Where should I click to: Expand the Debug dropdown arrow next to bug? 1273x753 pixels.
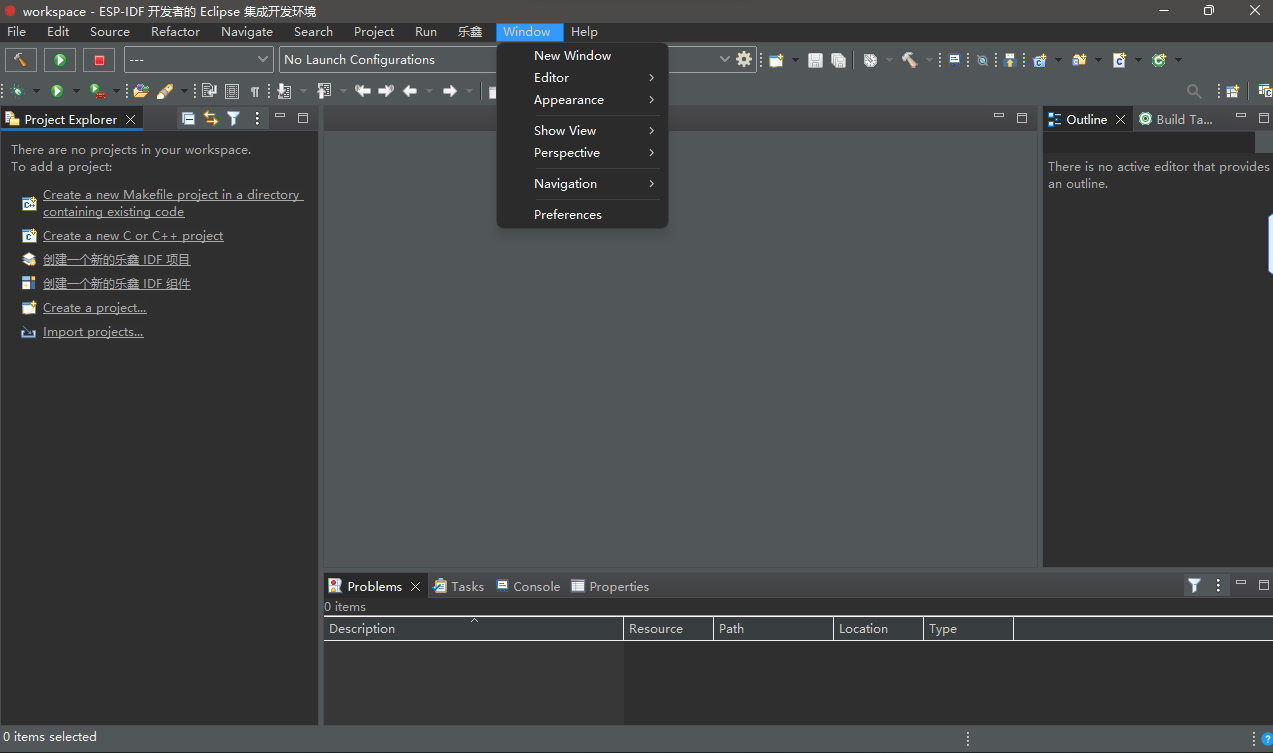(36, 91)
